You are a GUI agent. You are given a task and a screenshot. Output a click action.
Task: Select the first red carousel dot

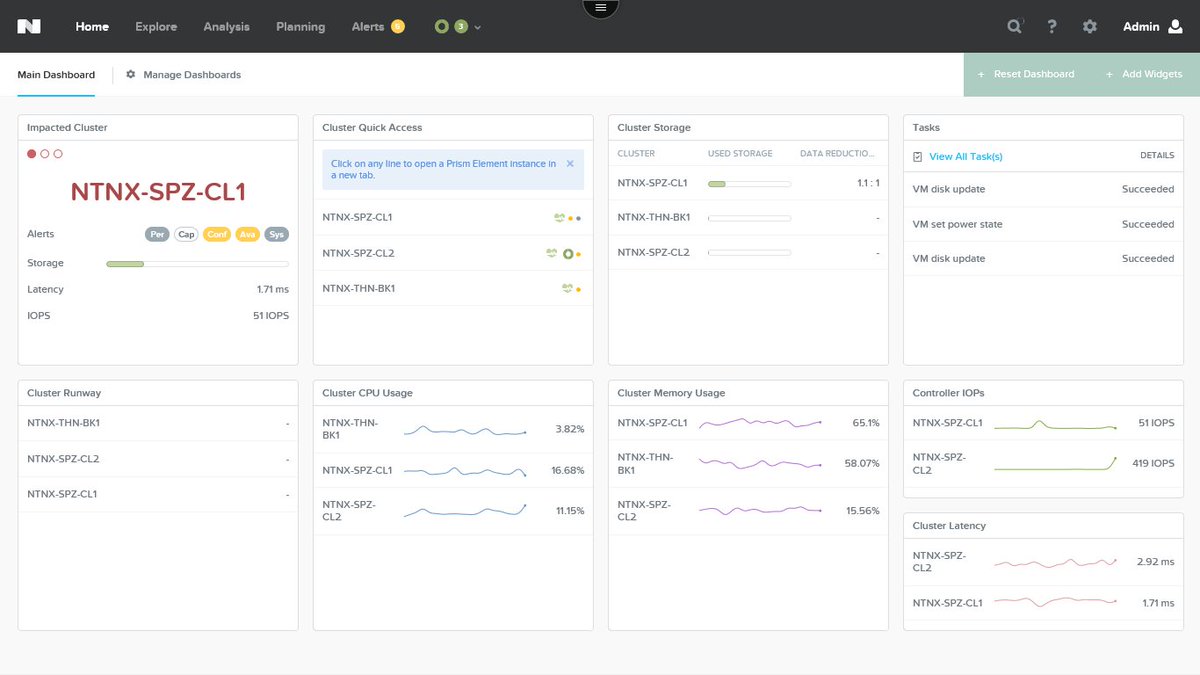tap(32, 154)
